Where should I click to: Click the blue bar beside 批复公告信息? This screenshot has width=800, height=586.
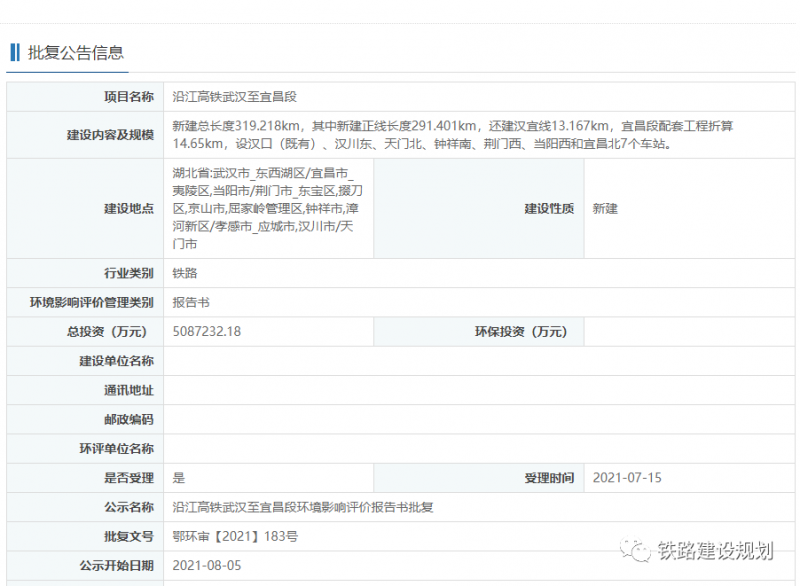pyautogui.click(x=15, y=52)
